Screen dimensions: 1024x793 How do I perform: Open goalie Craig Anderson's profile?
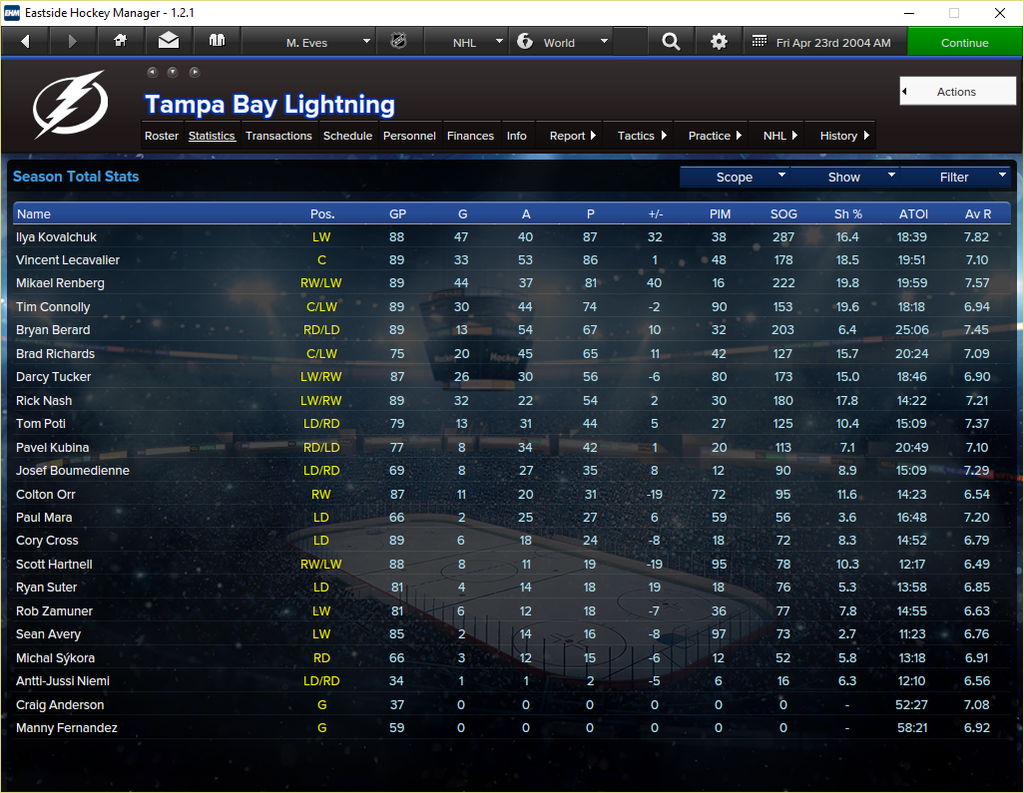tap(60, 705)
